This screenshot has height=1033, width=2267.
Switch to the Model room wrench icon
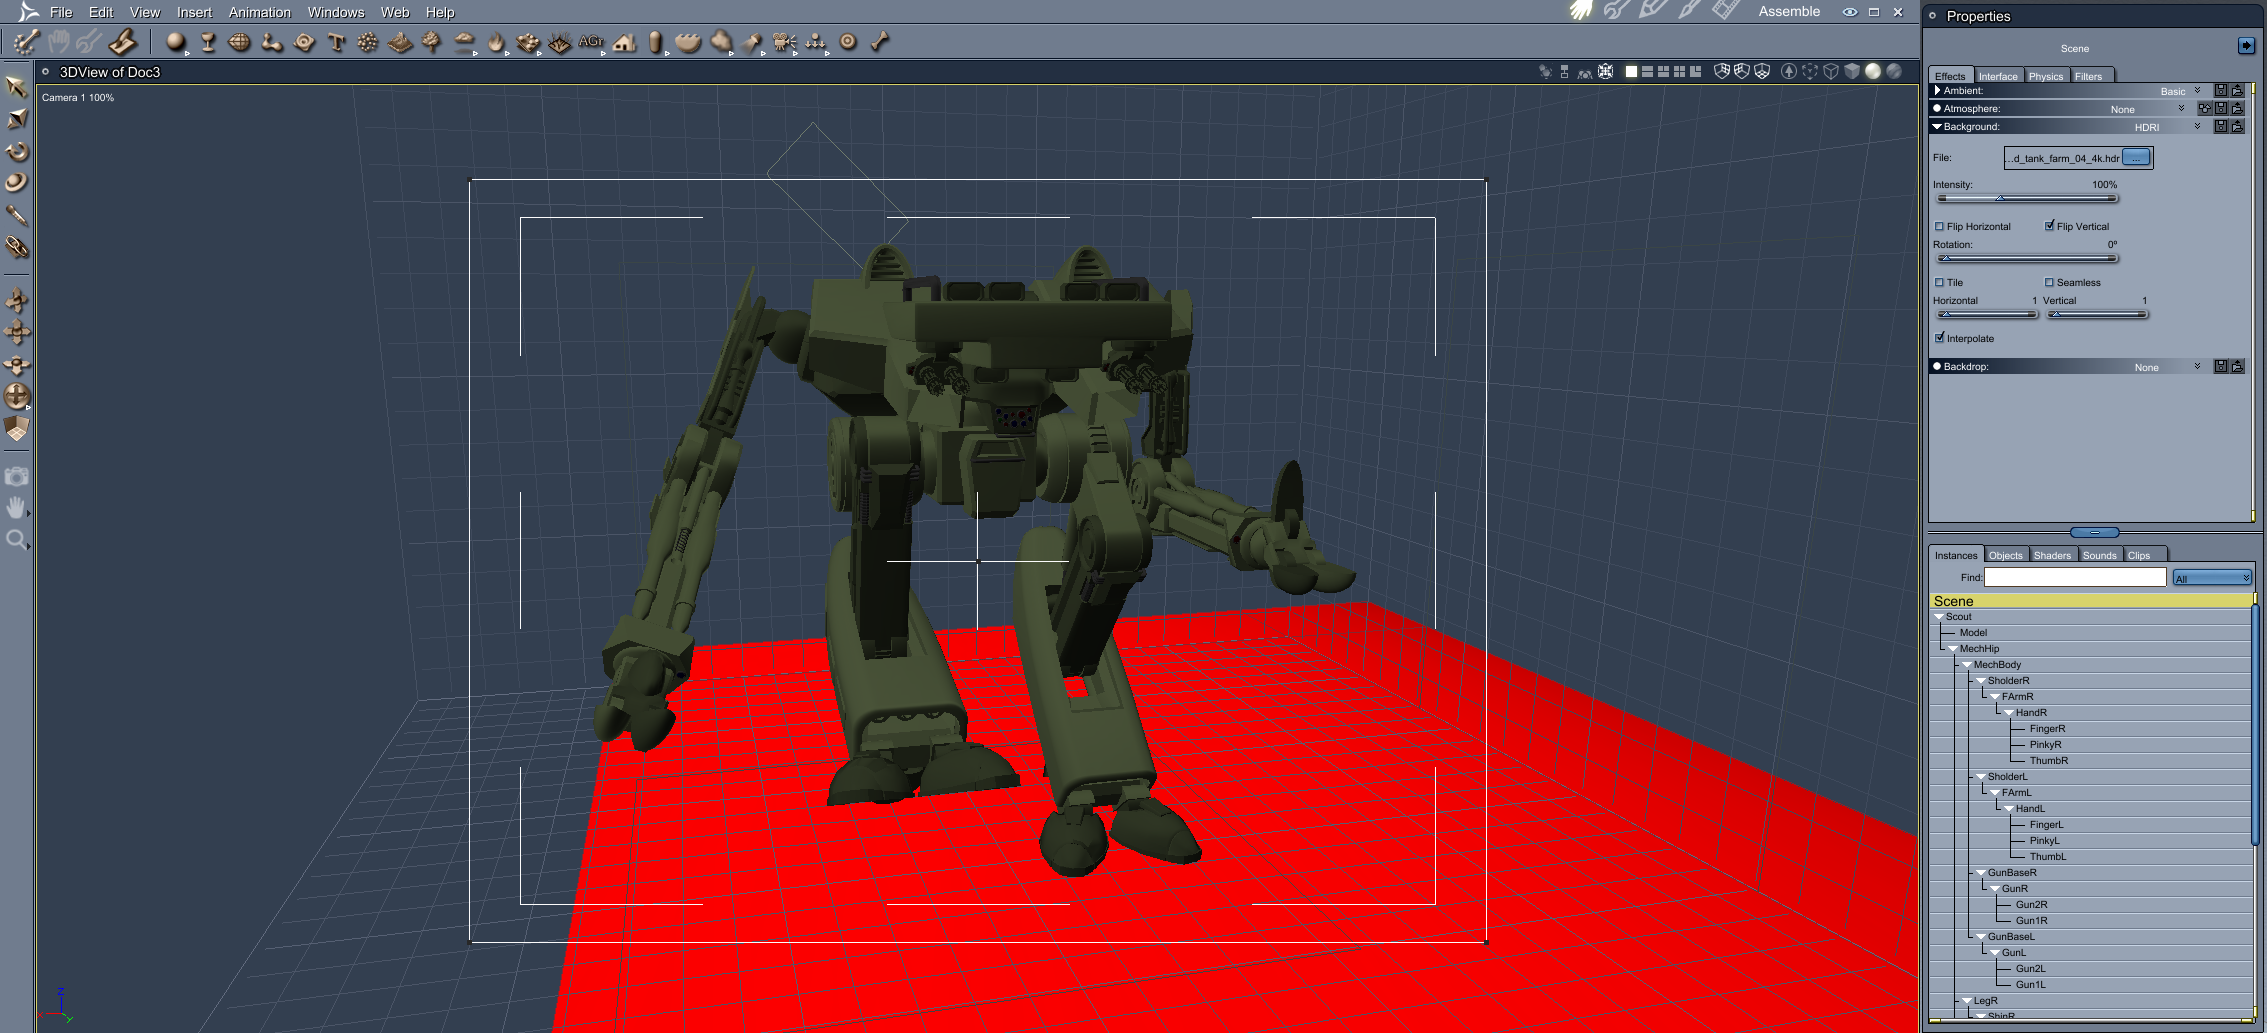tap(1616, 11)
